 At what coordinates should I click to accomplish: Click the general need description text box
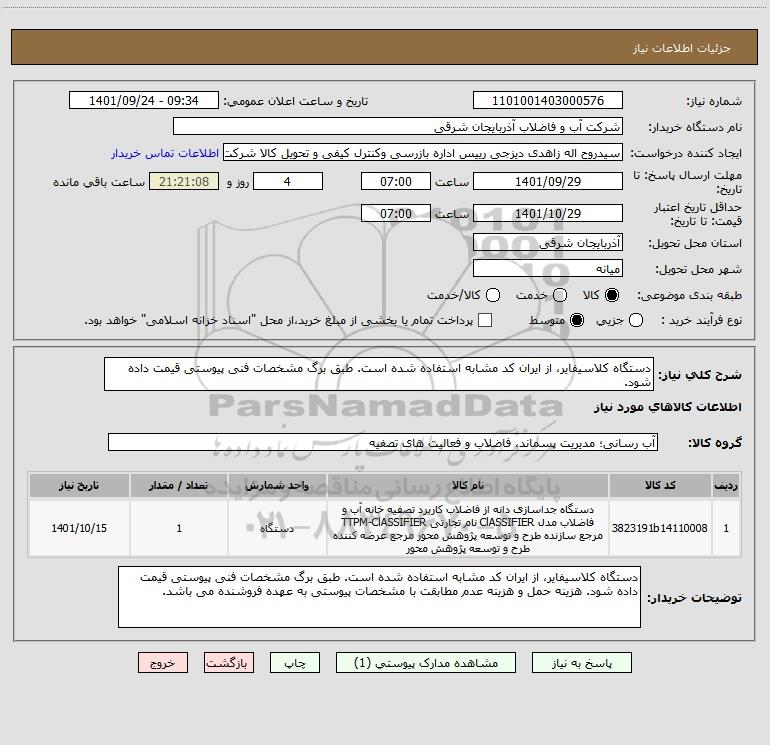[x=379, y=375]
